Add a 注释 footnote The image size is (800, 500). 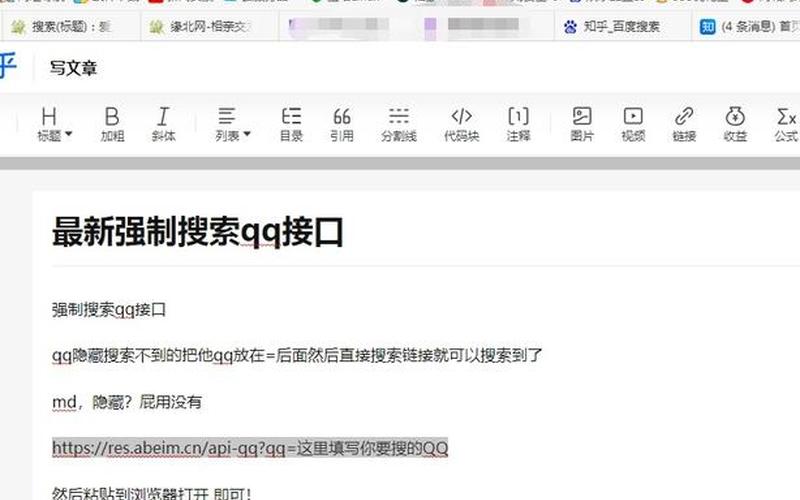coord(518,124)
